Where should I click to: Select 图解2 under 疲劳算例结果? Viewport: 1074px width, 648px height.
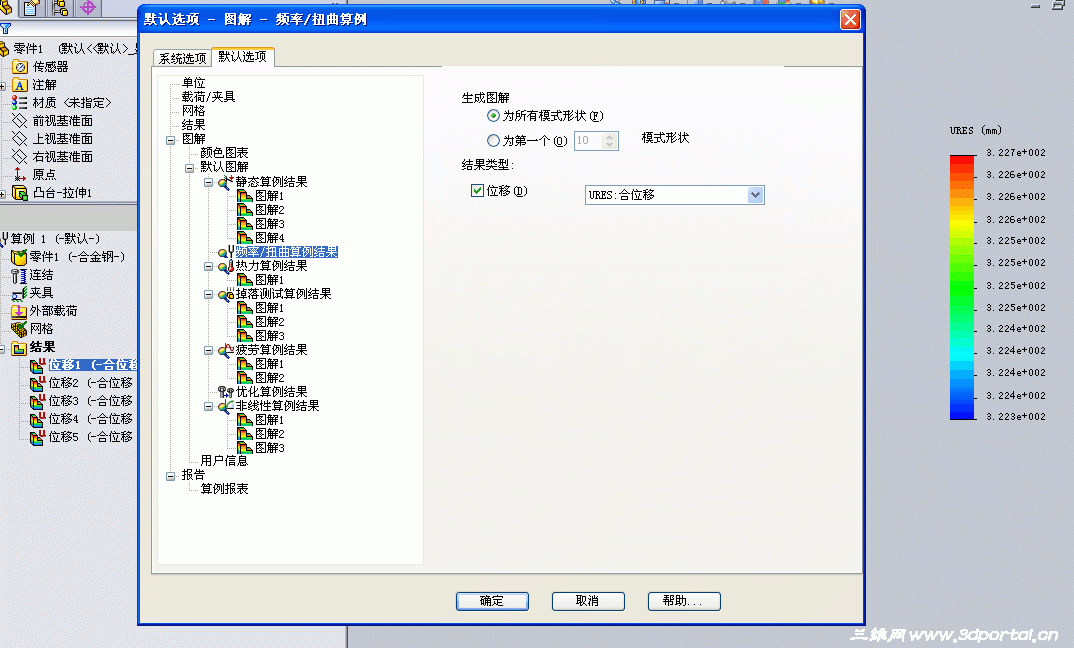pyautogui.click(x=270, y=378)
